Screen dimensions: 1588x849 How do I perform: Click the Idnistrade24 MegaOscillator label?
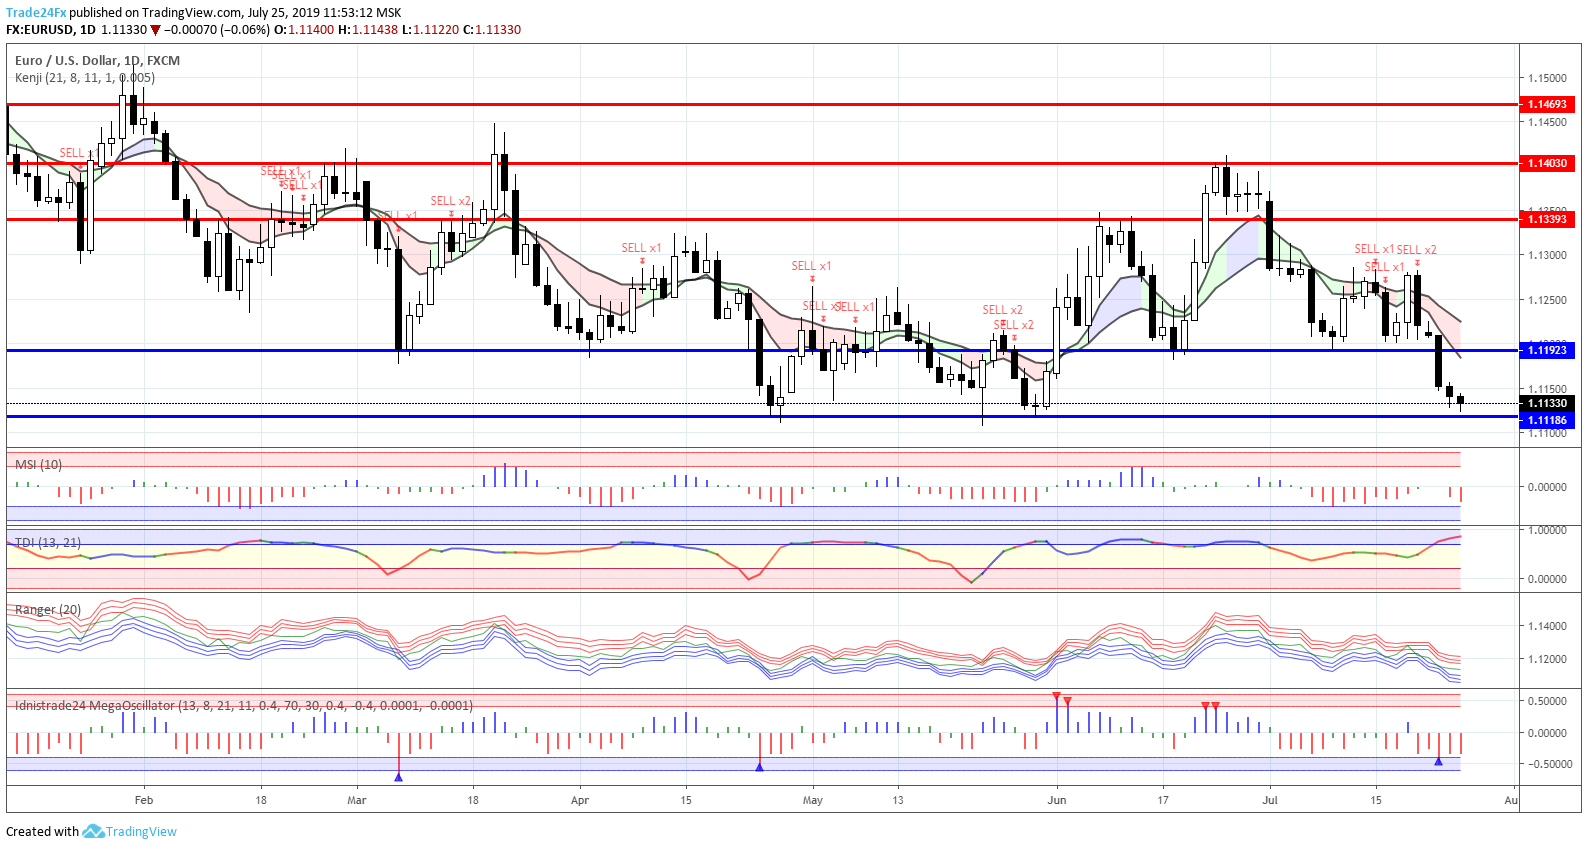click(x=244, y=705)
